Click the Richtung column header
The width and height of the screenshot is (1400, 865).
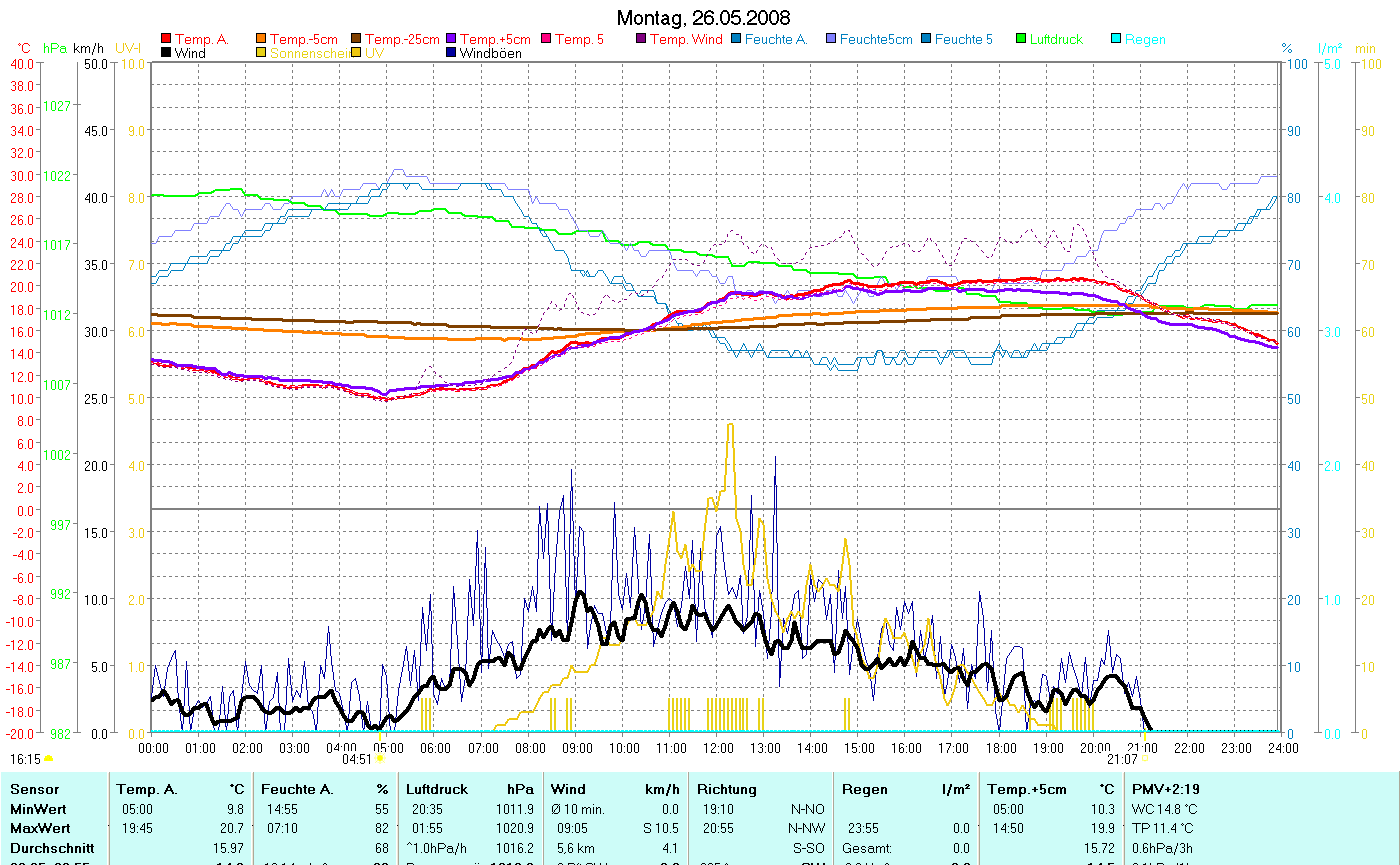click(727, 789)
